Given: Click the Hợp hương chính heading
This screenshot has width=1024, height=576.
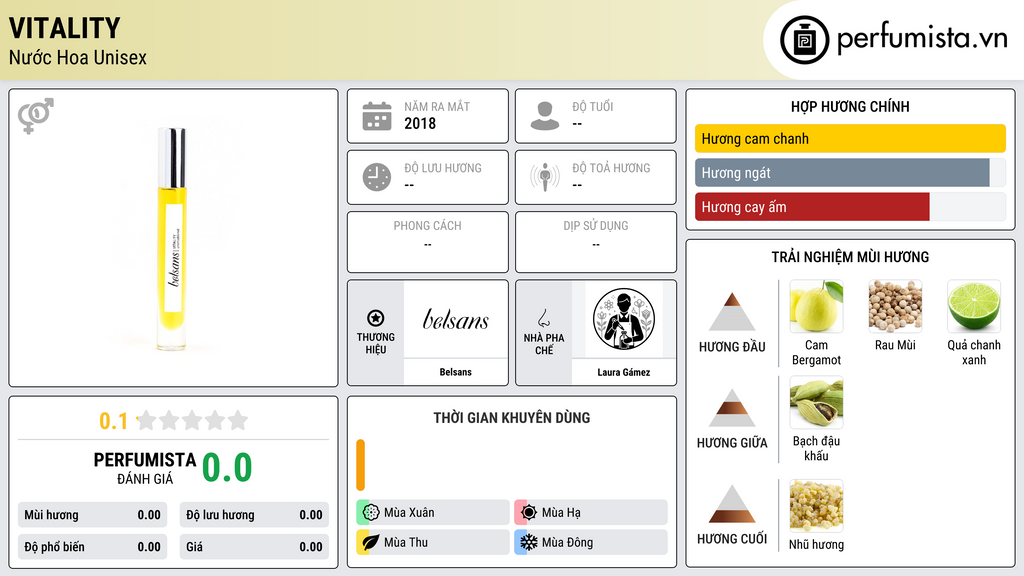Looking at the screenshot, I should 850,106.
